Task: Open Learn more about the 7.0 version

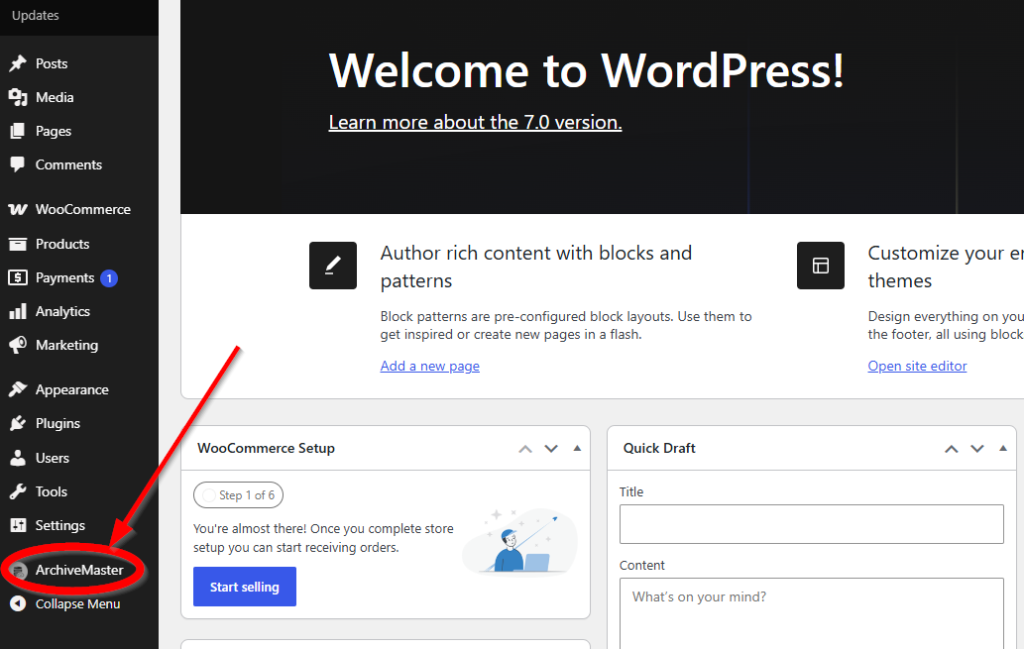Action: [x=475, y=122]
